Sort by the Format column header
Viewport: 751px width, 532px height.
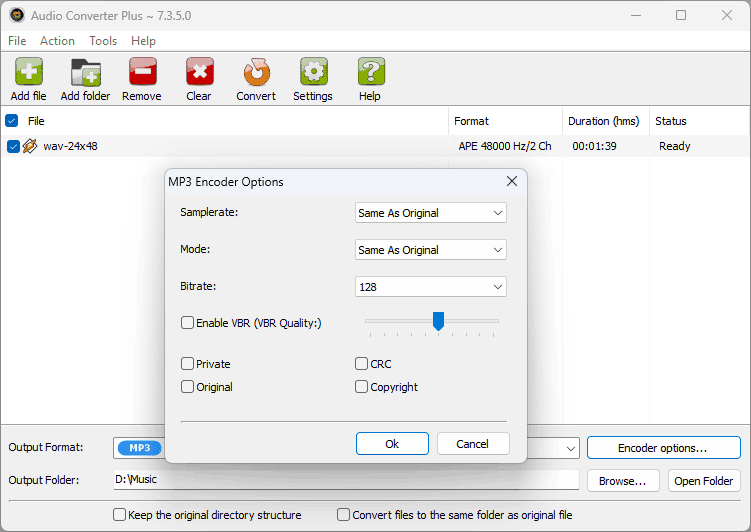(x=505, y=121)
